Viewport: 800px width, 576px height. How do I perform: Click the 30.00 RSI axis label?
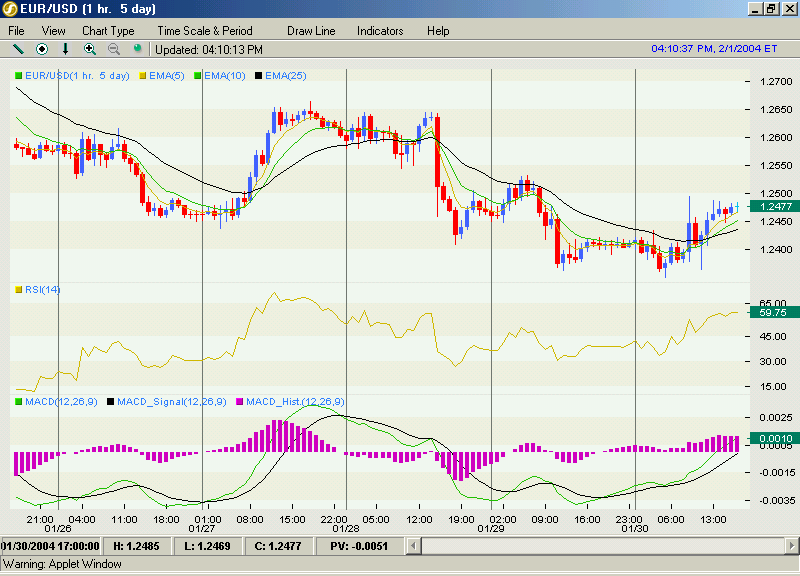point(773,362)
